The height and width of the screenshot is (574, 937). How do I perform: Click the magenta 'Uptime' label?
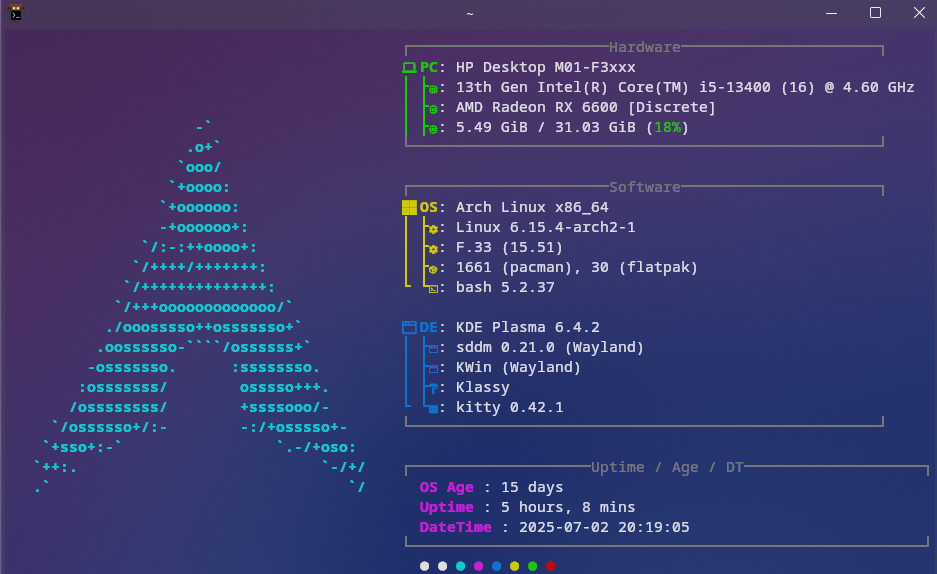coord(446,507)
